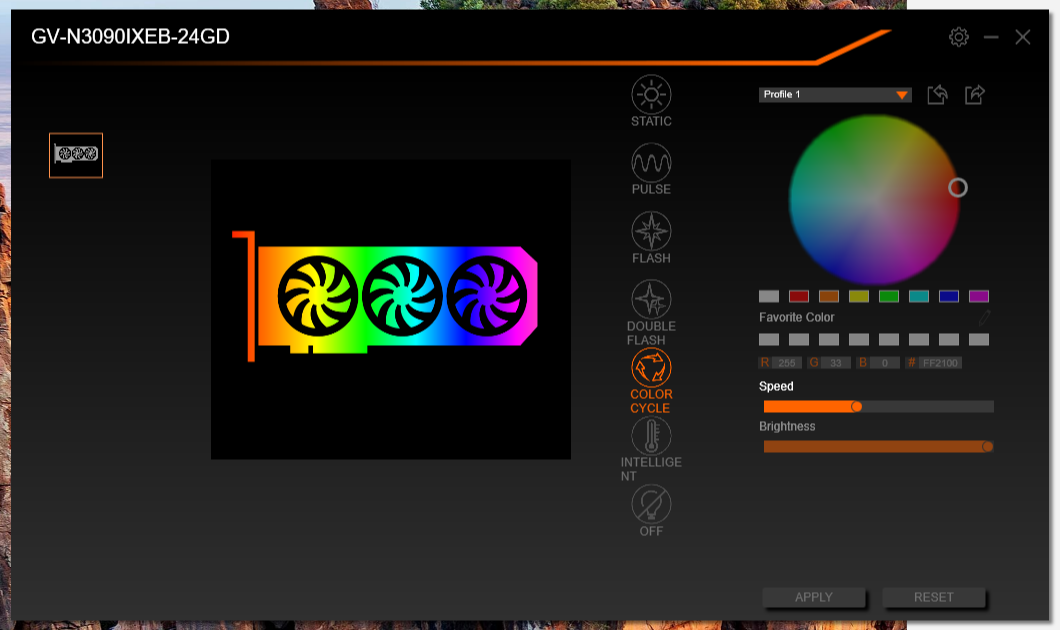Select the graphics card thumbnail in sidebar
1060x630 pixels.
(x=76, y=155)
